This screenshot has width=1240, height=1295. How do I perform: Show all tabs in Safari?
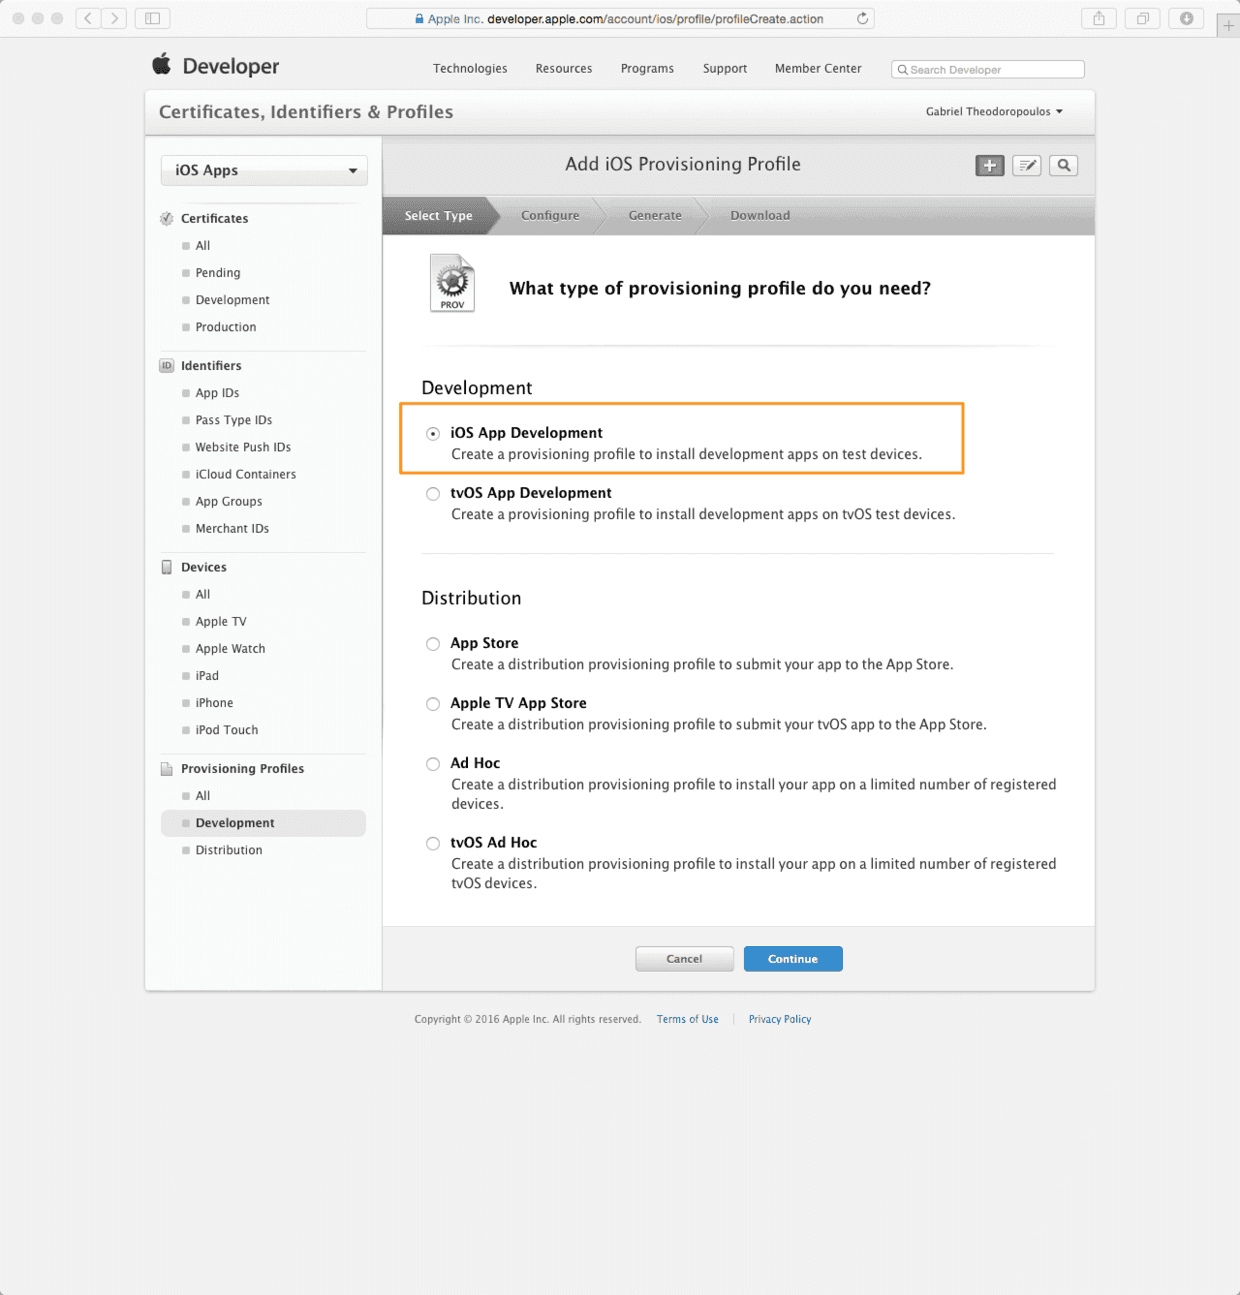(1143, 18)
